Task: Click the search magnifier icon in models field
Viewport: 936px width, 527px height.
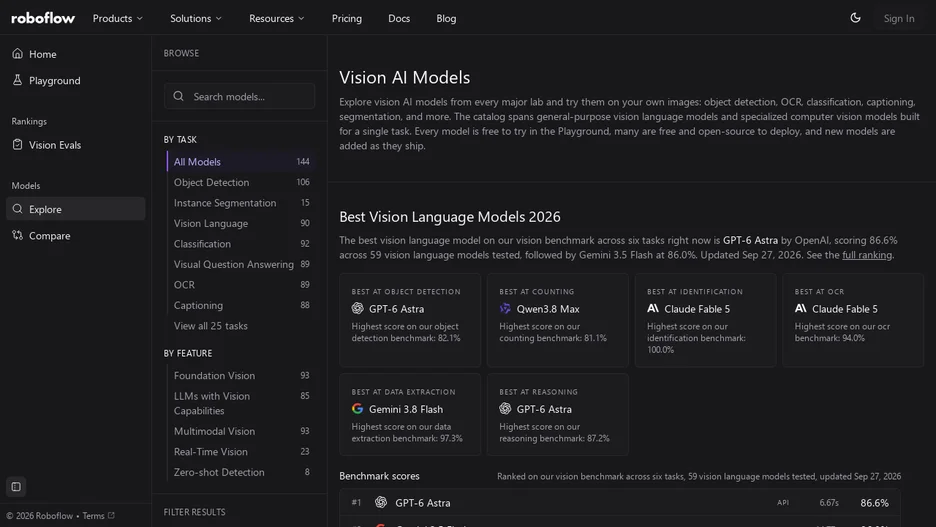Action: coord(178,96)
